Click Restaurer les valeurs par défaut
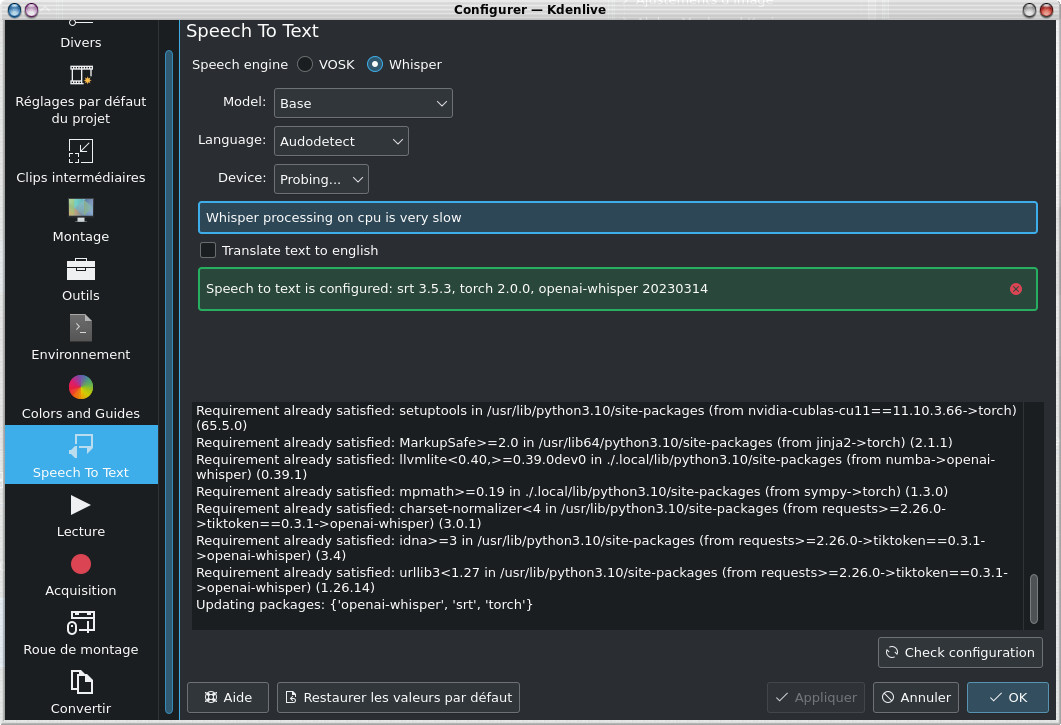 tap(399, 697)
